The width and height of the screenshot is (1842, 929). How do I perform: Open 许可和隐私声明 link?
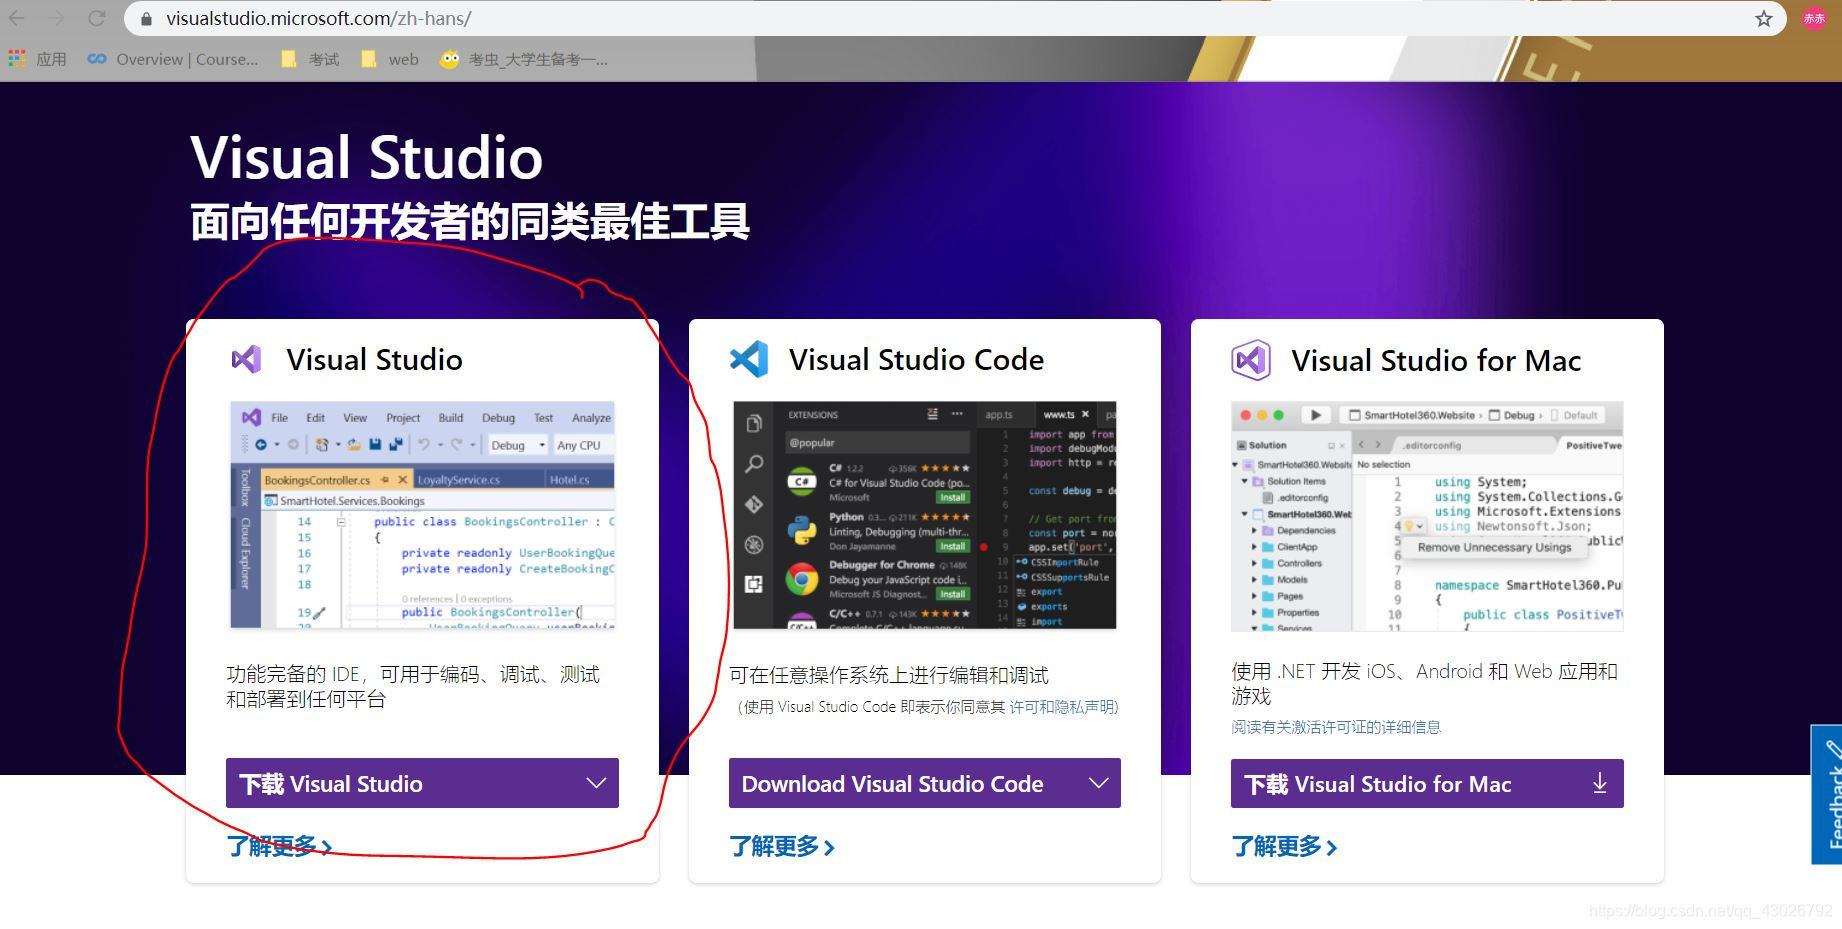1063,707
